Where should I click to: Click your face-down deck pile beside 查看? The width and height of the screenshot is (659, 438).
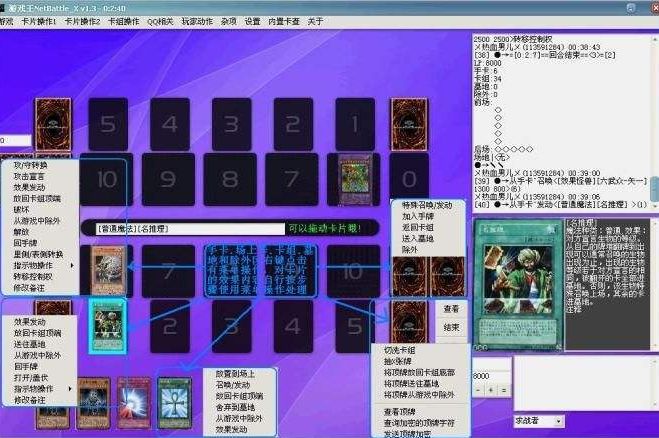pyautogui.click(x=409, y=323)
